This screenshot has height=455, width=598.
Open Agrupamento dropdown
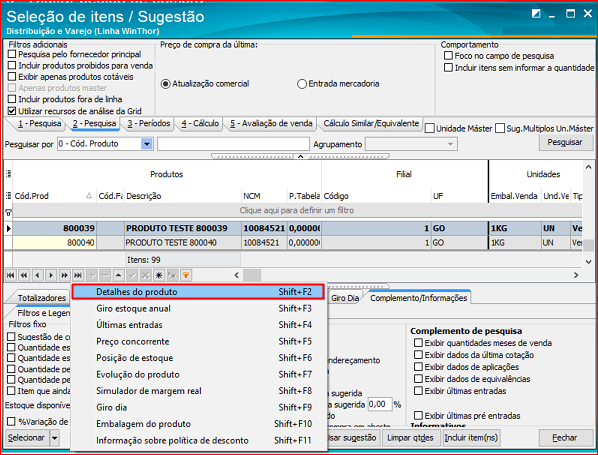(450, 144)
